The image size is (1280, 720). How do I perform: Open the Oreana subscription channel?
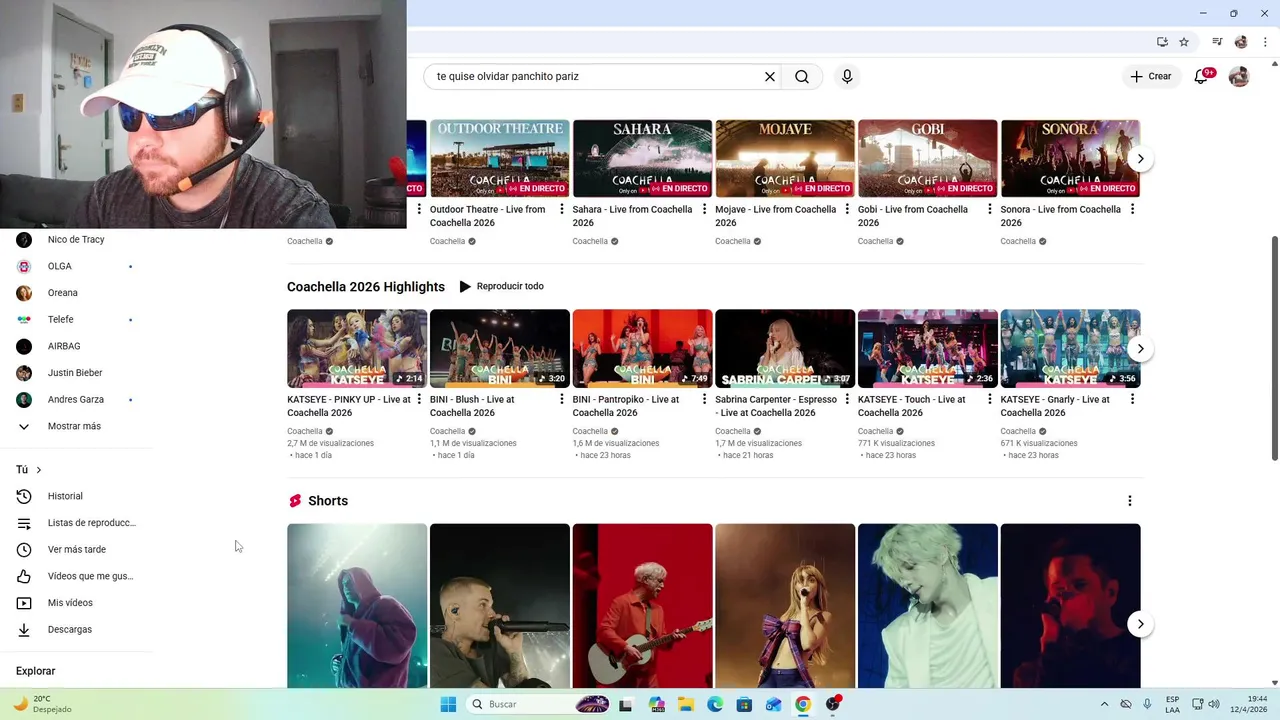click(x=76, y=293)
